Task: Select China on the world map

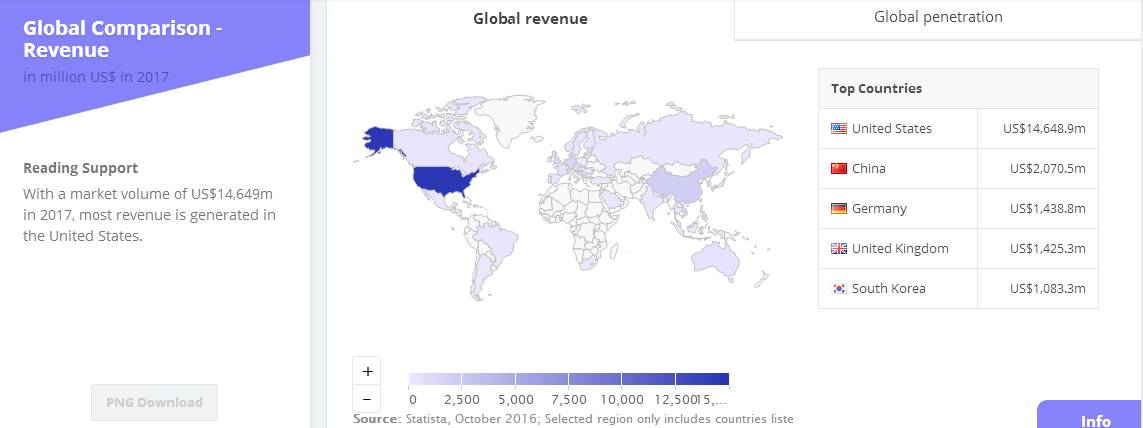Action: (675, 183)
